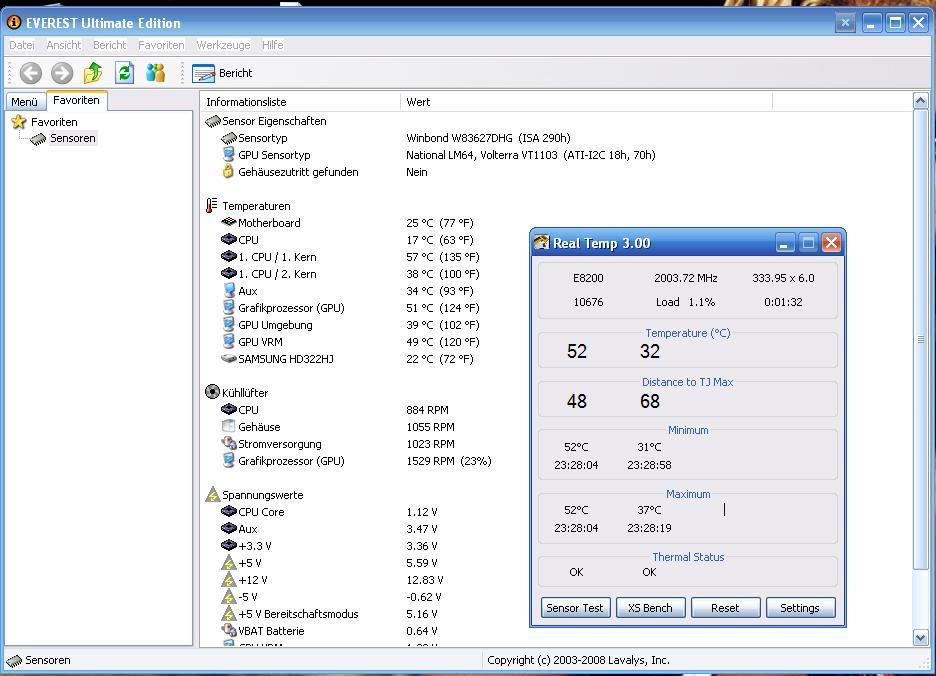
Task: Select the CPU fan value 884 RPM
Action: [427, 410]
